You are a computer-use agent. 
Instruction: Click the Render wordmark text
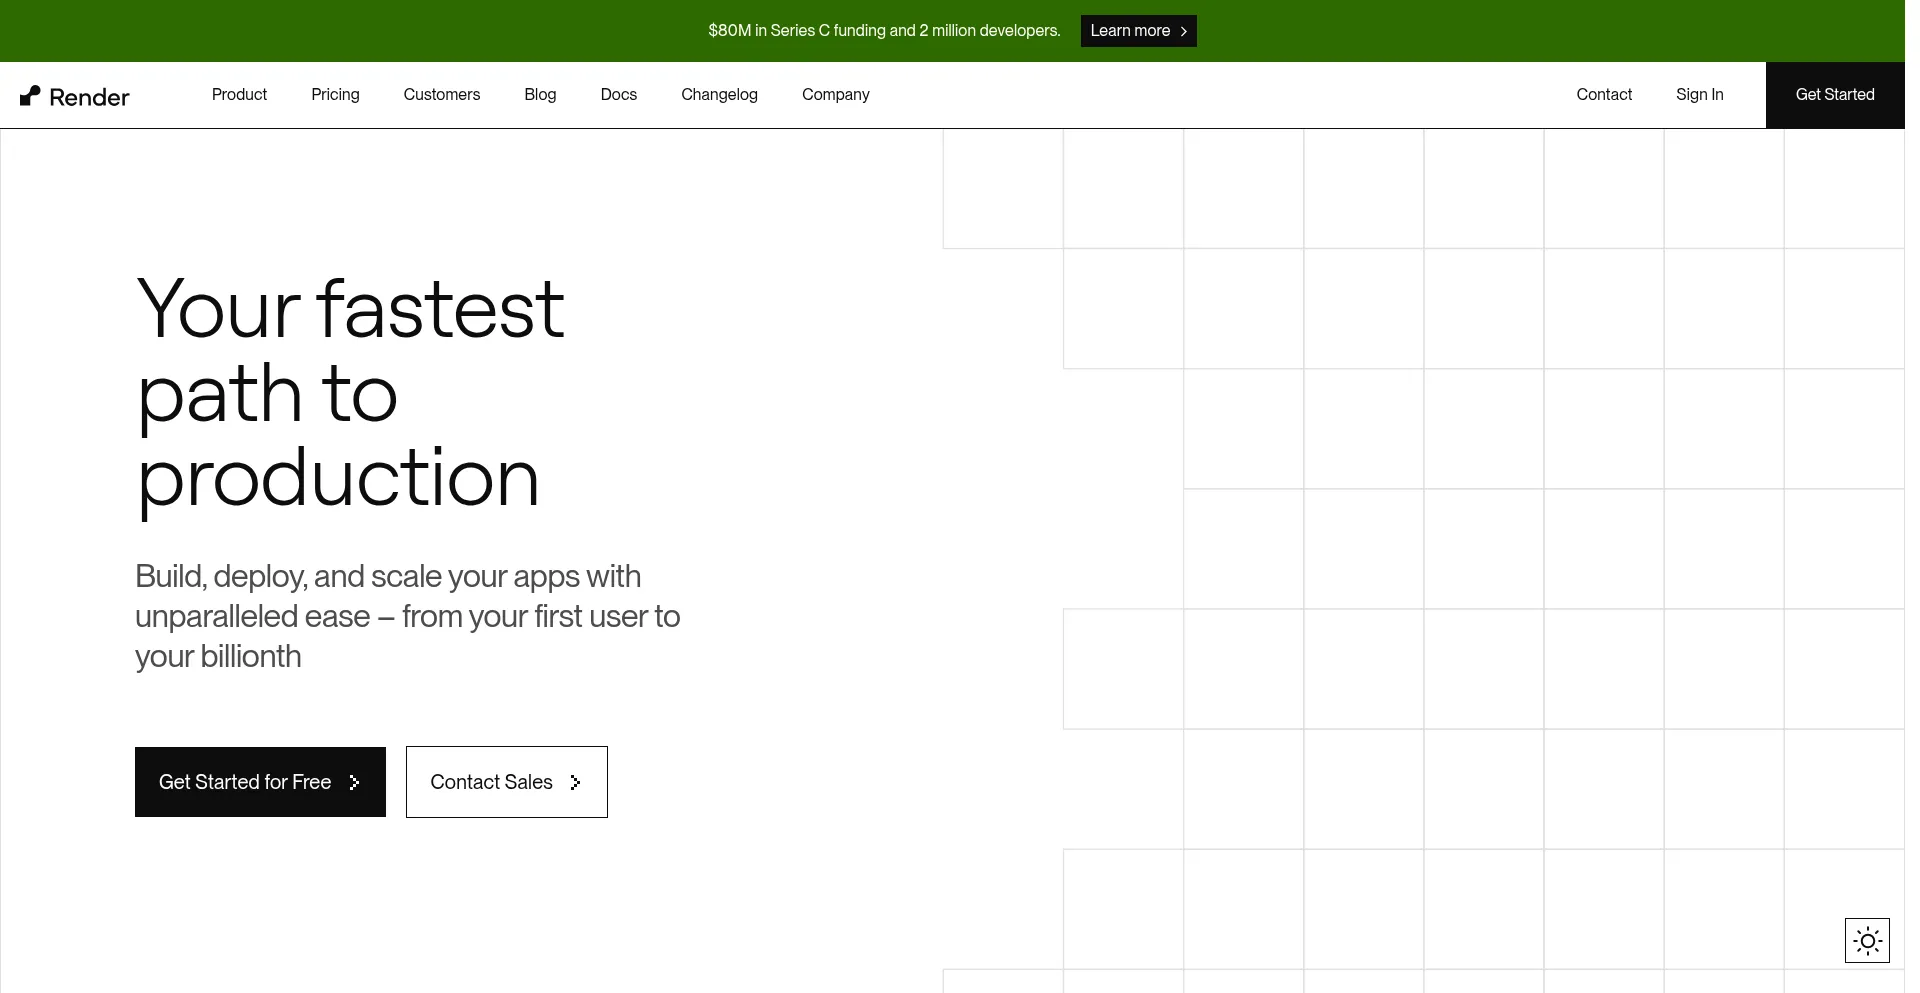tap(89, 97)
